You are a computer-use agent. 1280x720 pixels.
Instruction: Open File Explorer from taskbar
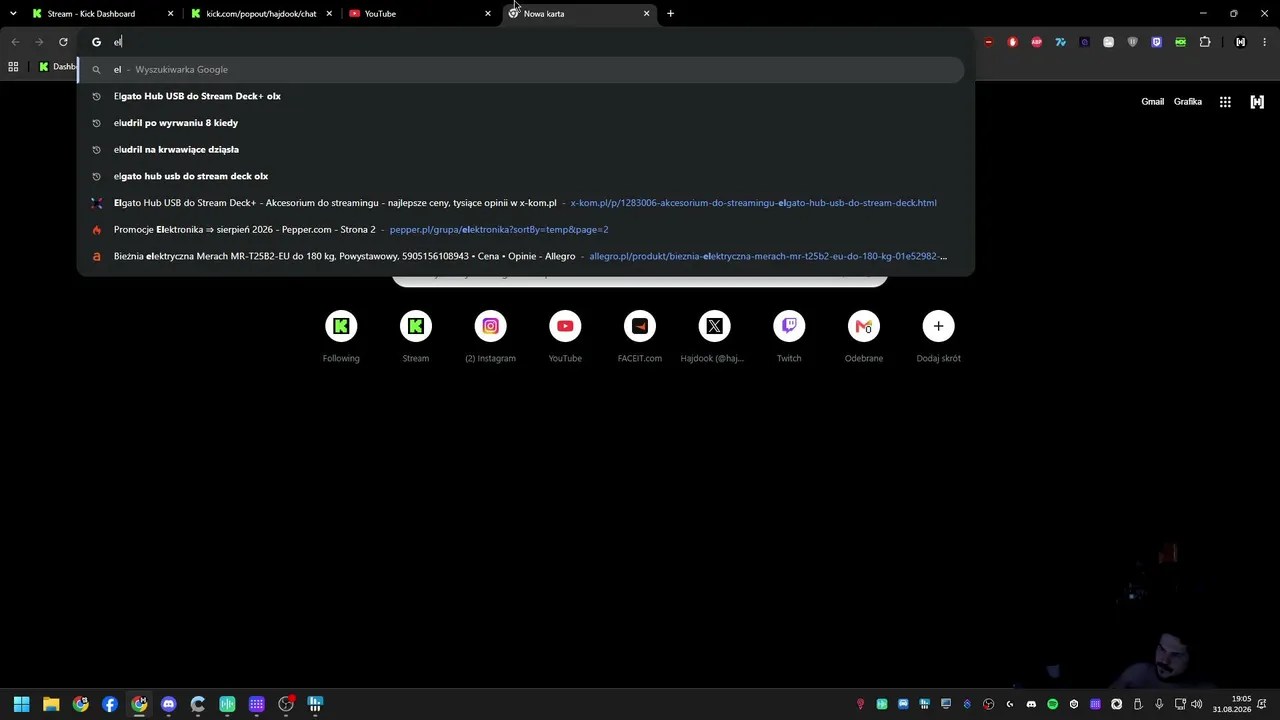(x=51, y=704)
